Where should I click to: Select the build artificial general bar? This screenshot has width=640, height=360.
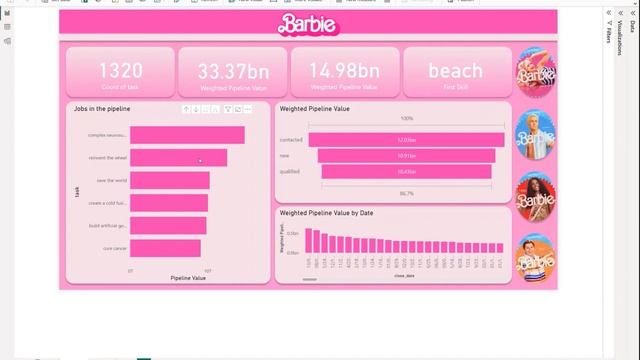click(x=168, y=226)
